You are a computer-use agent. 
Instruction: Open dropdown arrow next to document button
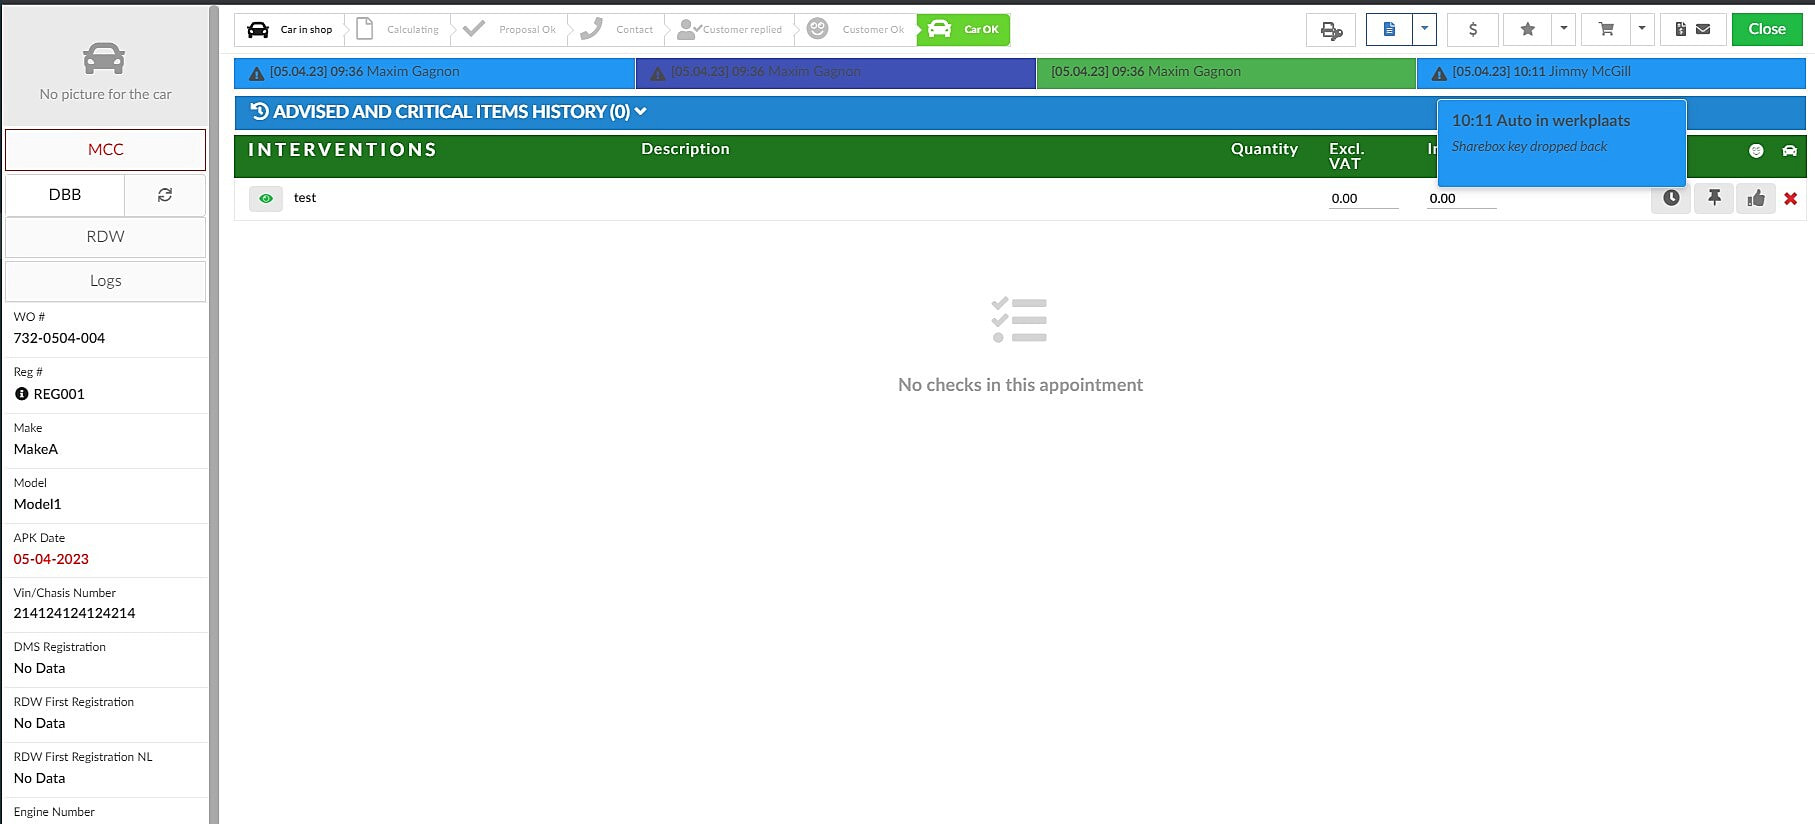(x=1424, y=30)
